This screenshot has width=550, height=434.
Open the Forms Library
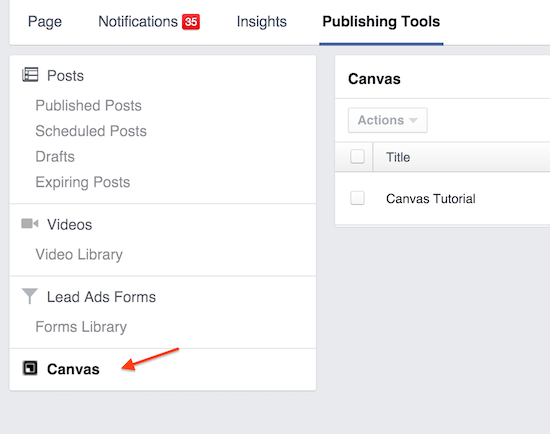81,327
